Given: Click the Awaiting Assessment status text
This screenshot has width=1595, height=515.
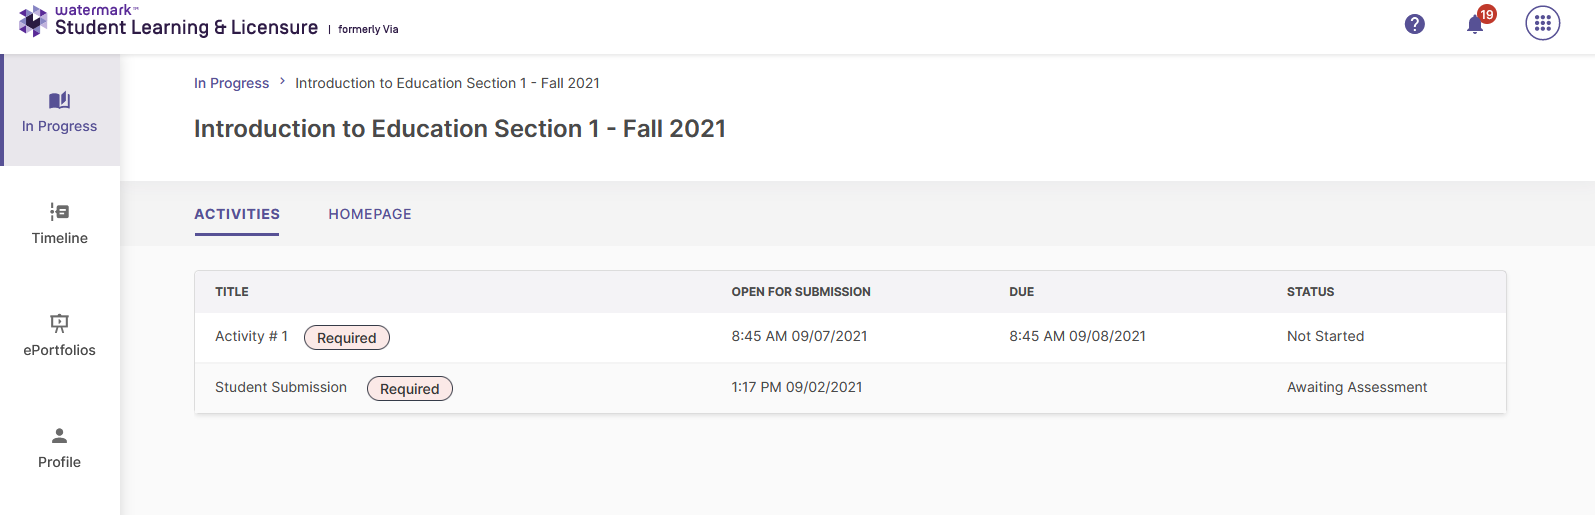Looking at the screenshot, I should tap(1357, 387).
